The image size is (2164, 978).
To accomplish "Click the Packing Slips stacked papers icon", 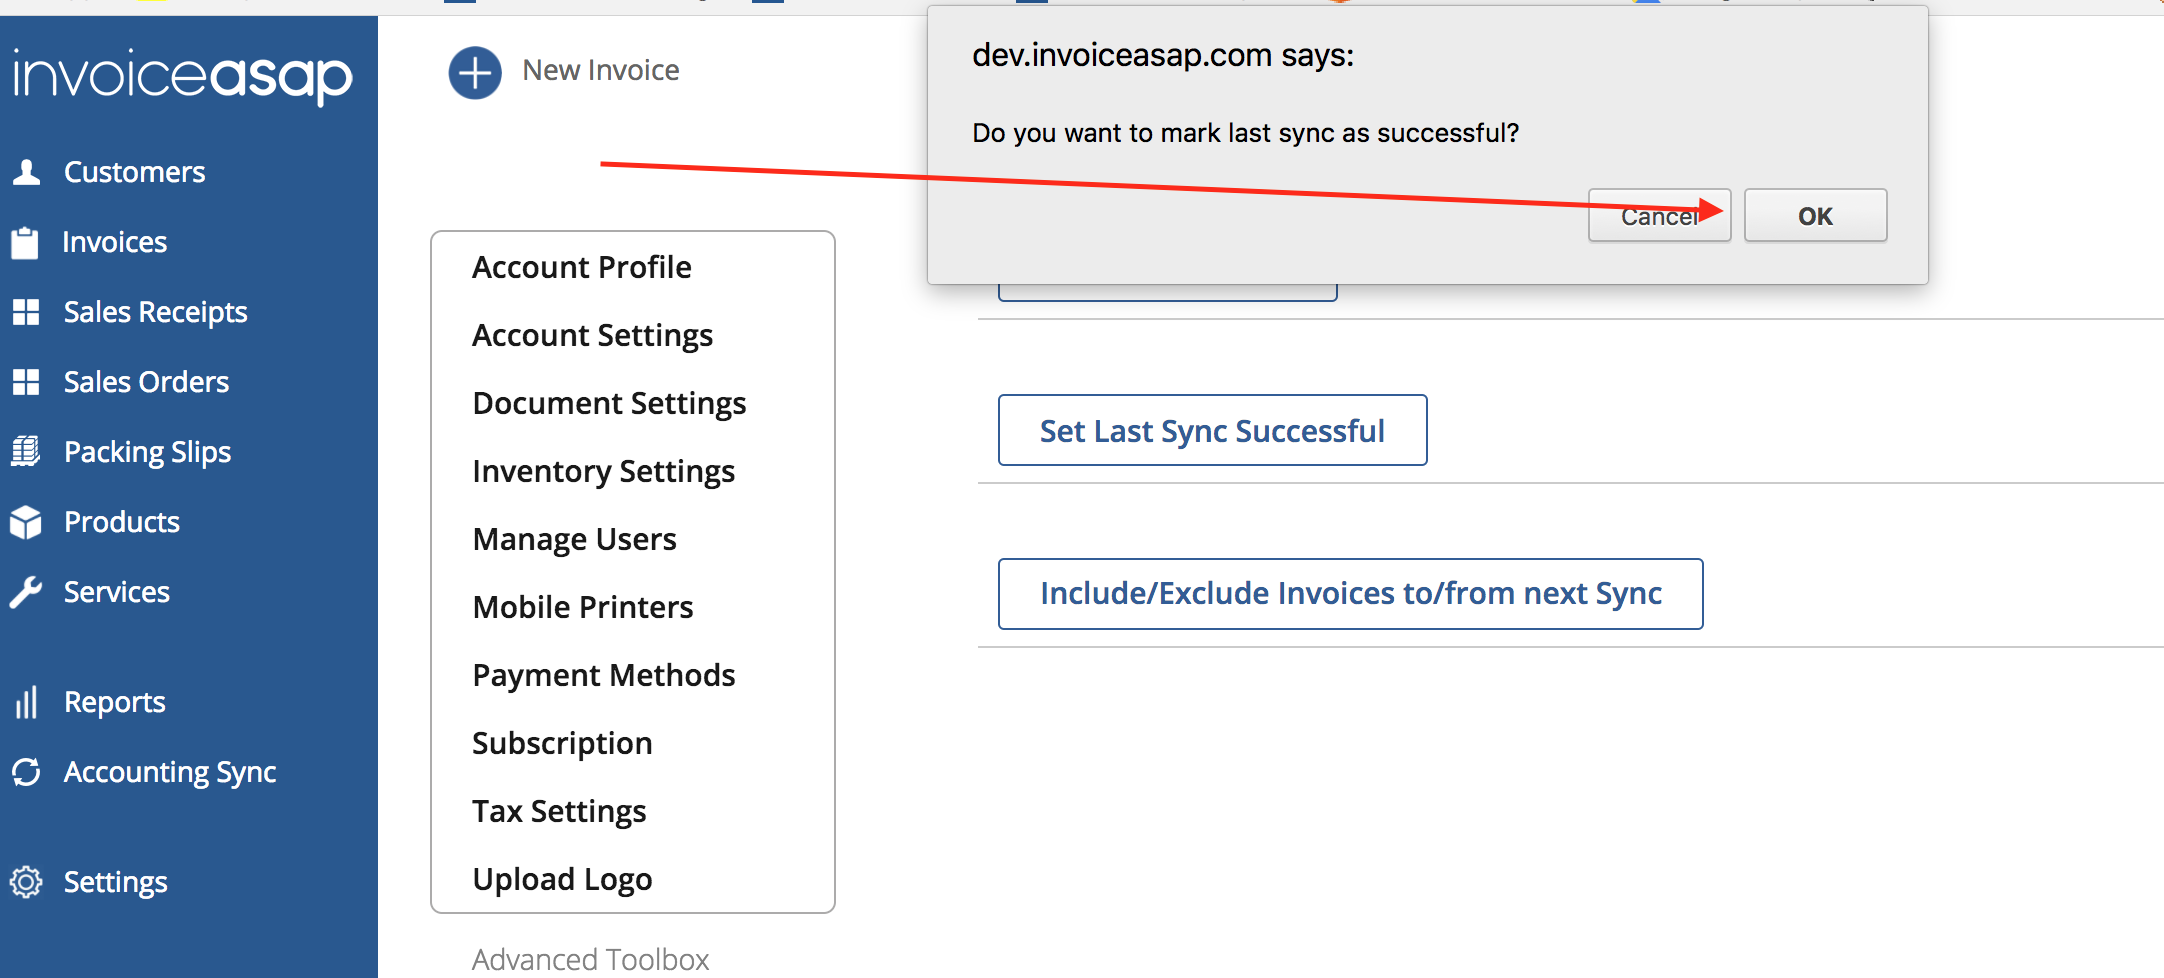I will [x=26, y=452].
